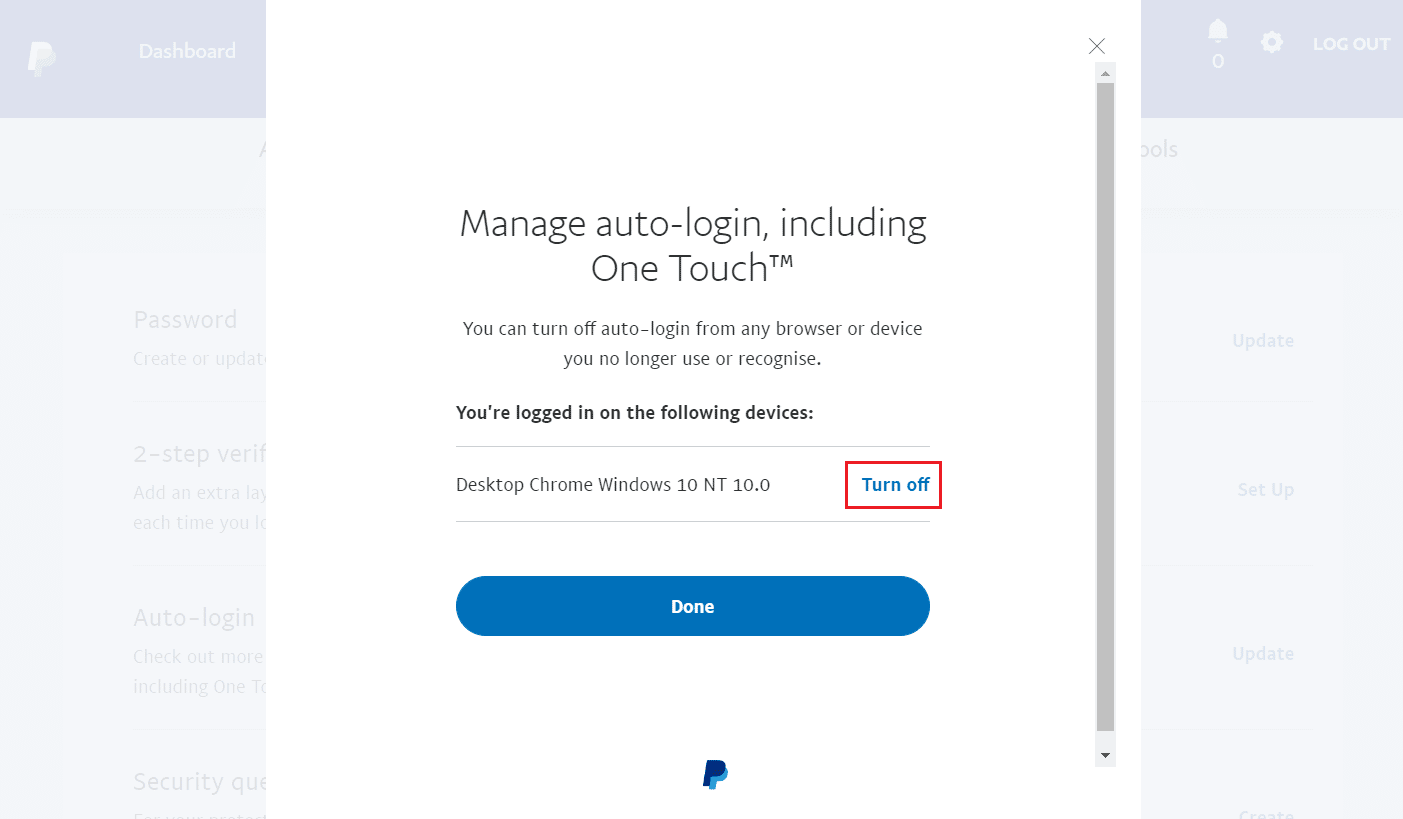1403x819 pixels.
Task: Select the 'Desktop Chrome Windows 10 NT 10.0' text
Action: point(613,485)
